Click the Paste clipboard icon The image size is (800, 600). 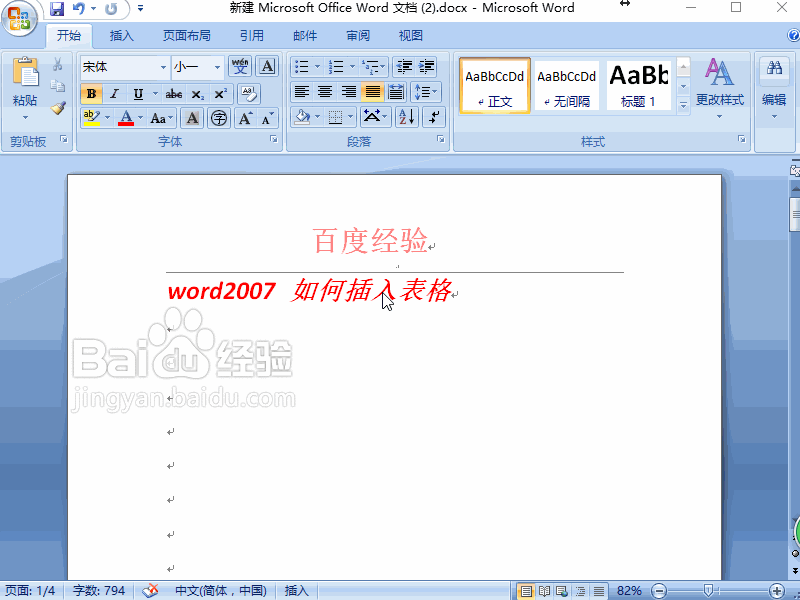25,72
